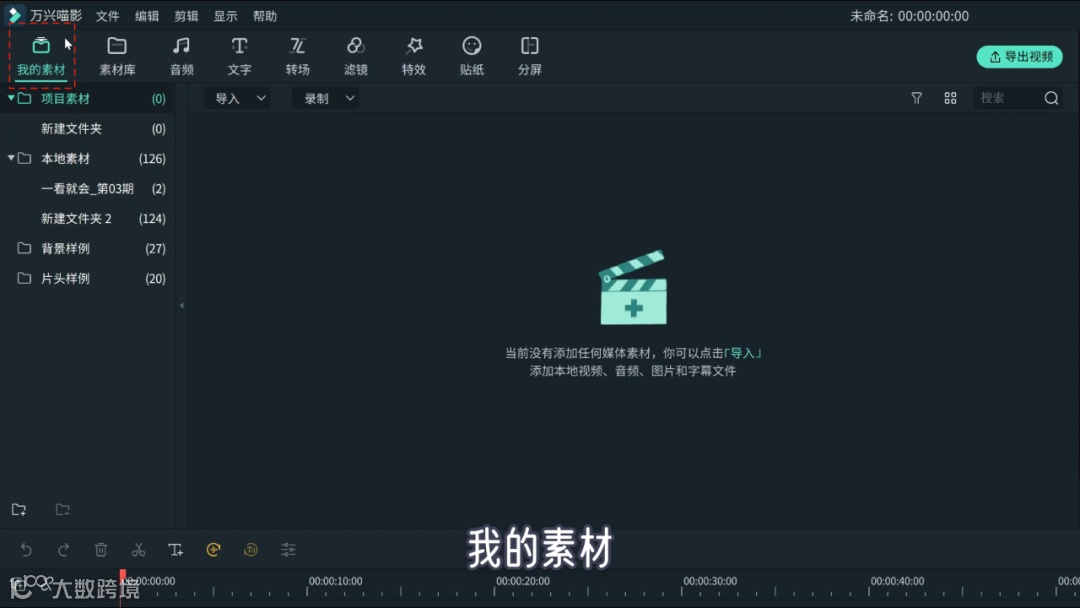Open the 滤镜 (Filters) panel
The width and height of the screenshot is (1080, 608).
[356, 55]
